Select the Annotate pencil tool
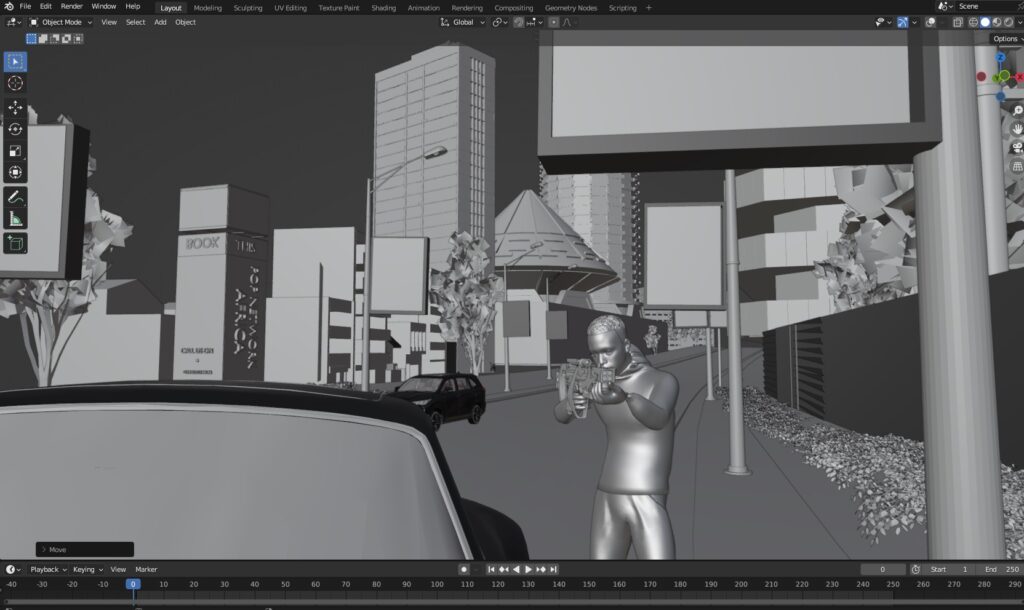 (x=16, y=197)
